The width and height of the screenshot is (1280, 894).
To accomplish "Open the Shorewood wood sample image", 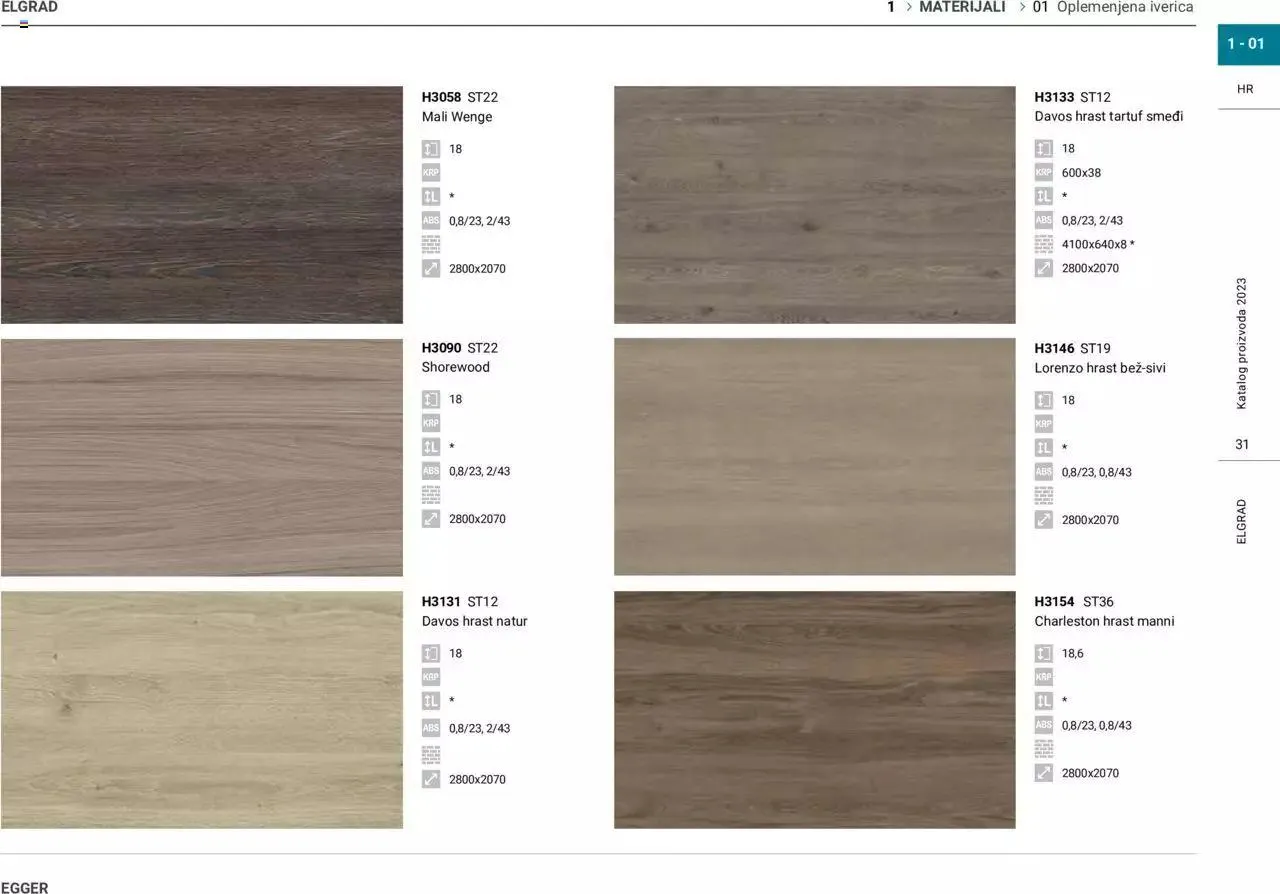I will [202, 457].
